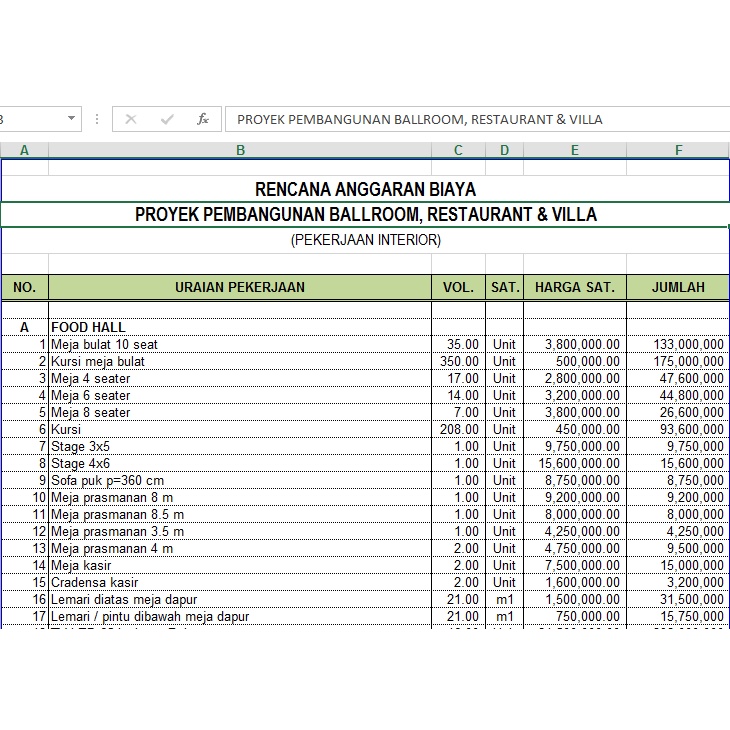Open the Name Box dropdown arrow
This screenshot has height=730, width=730.
click(x=71, y=119)
